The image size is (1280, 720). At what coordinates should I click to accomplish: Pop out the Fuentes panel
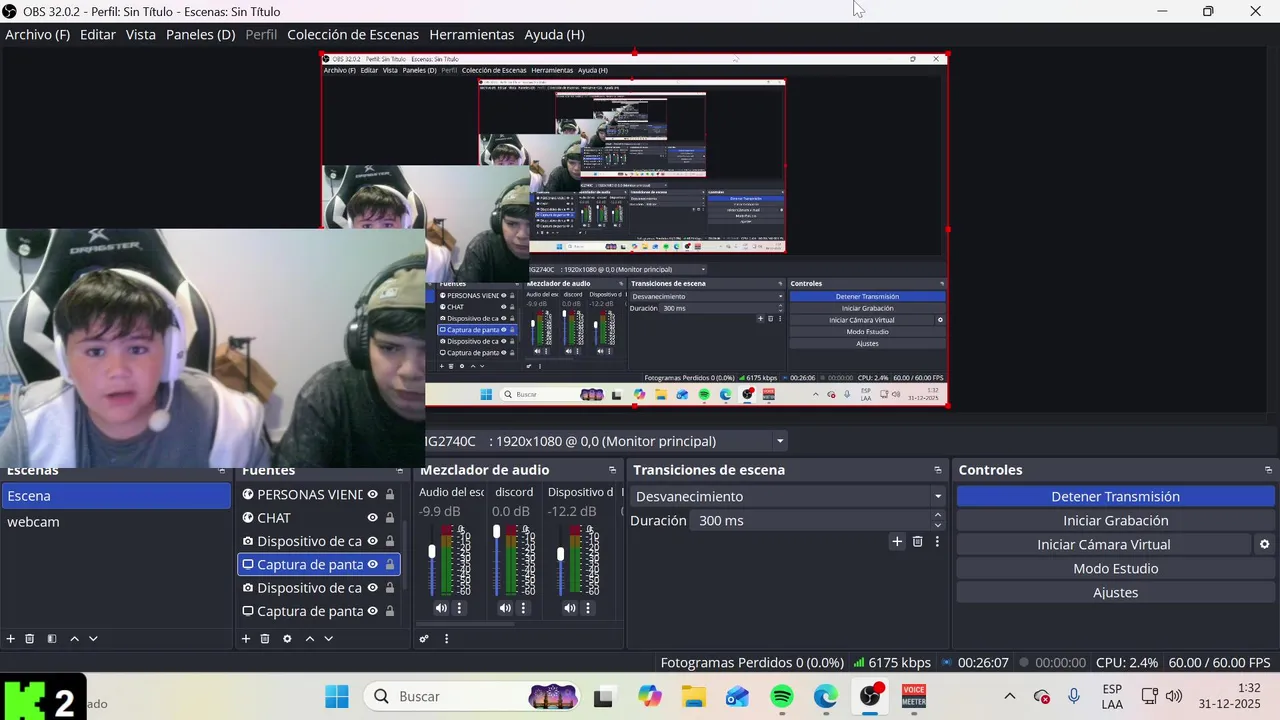click(x=399, y=470)
